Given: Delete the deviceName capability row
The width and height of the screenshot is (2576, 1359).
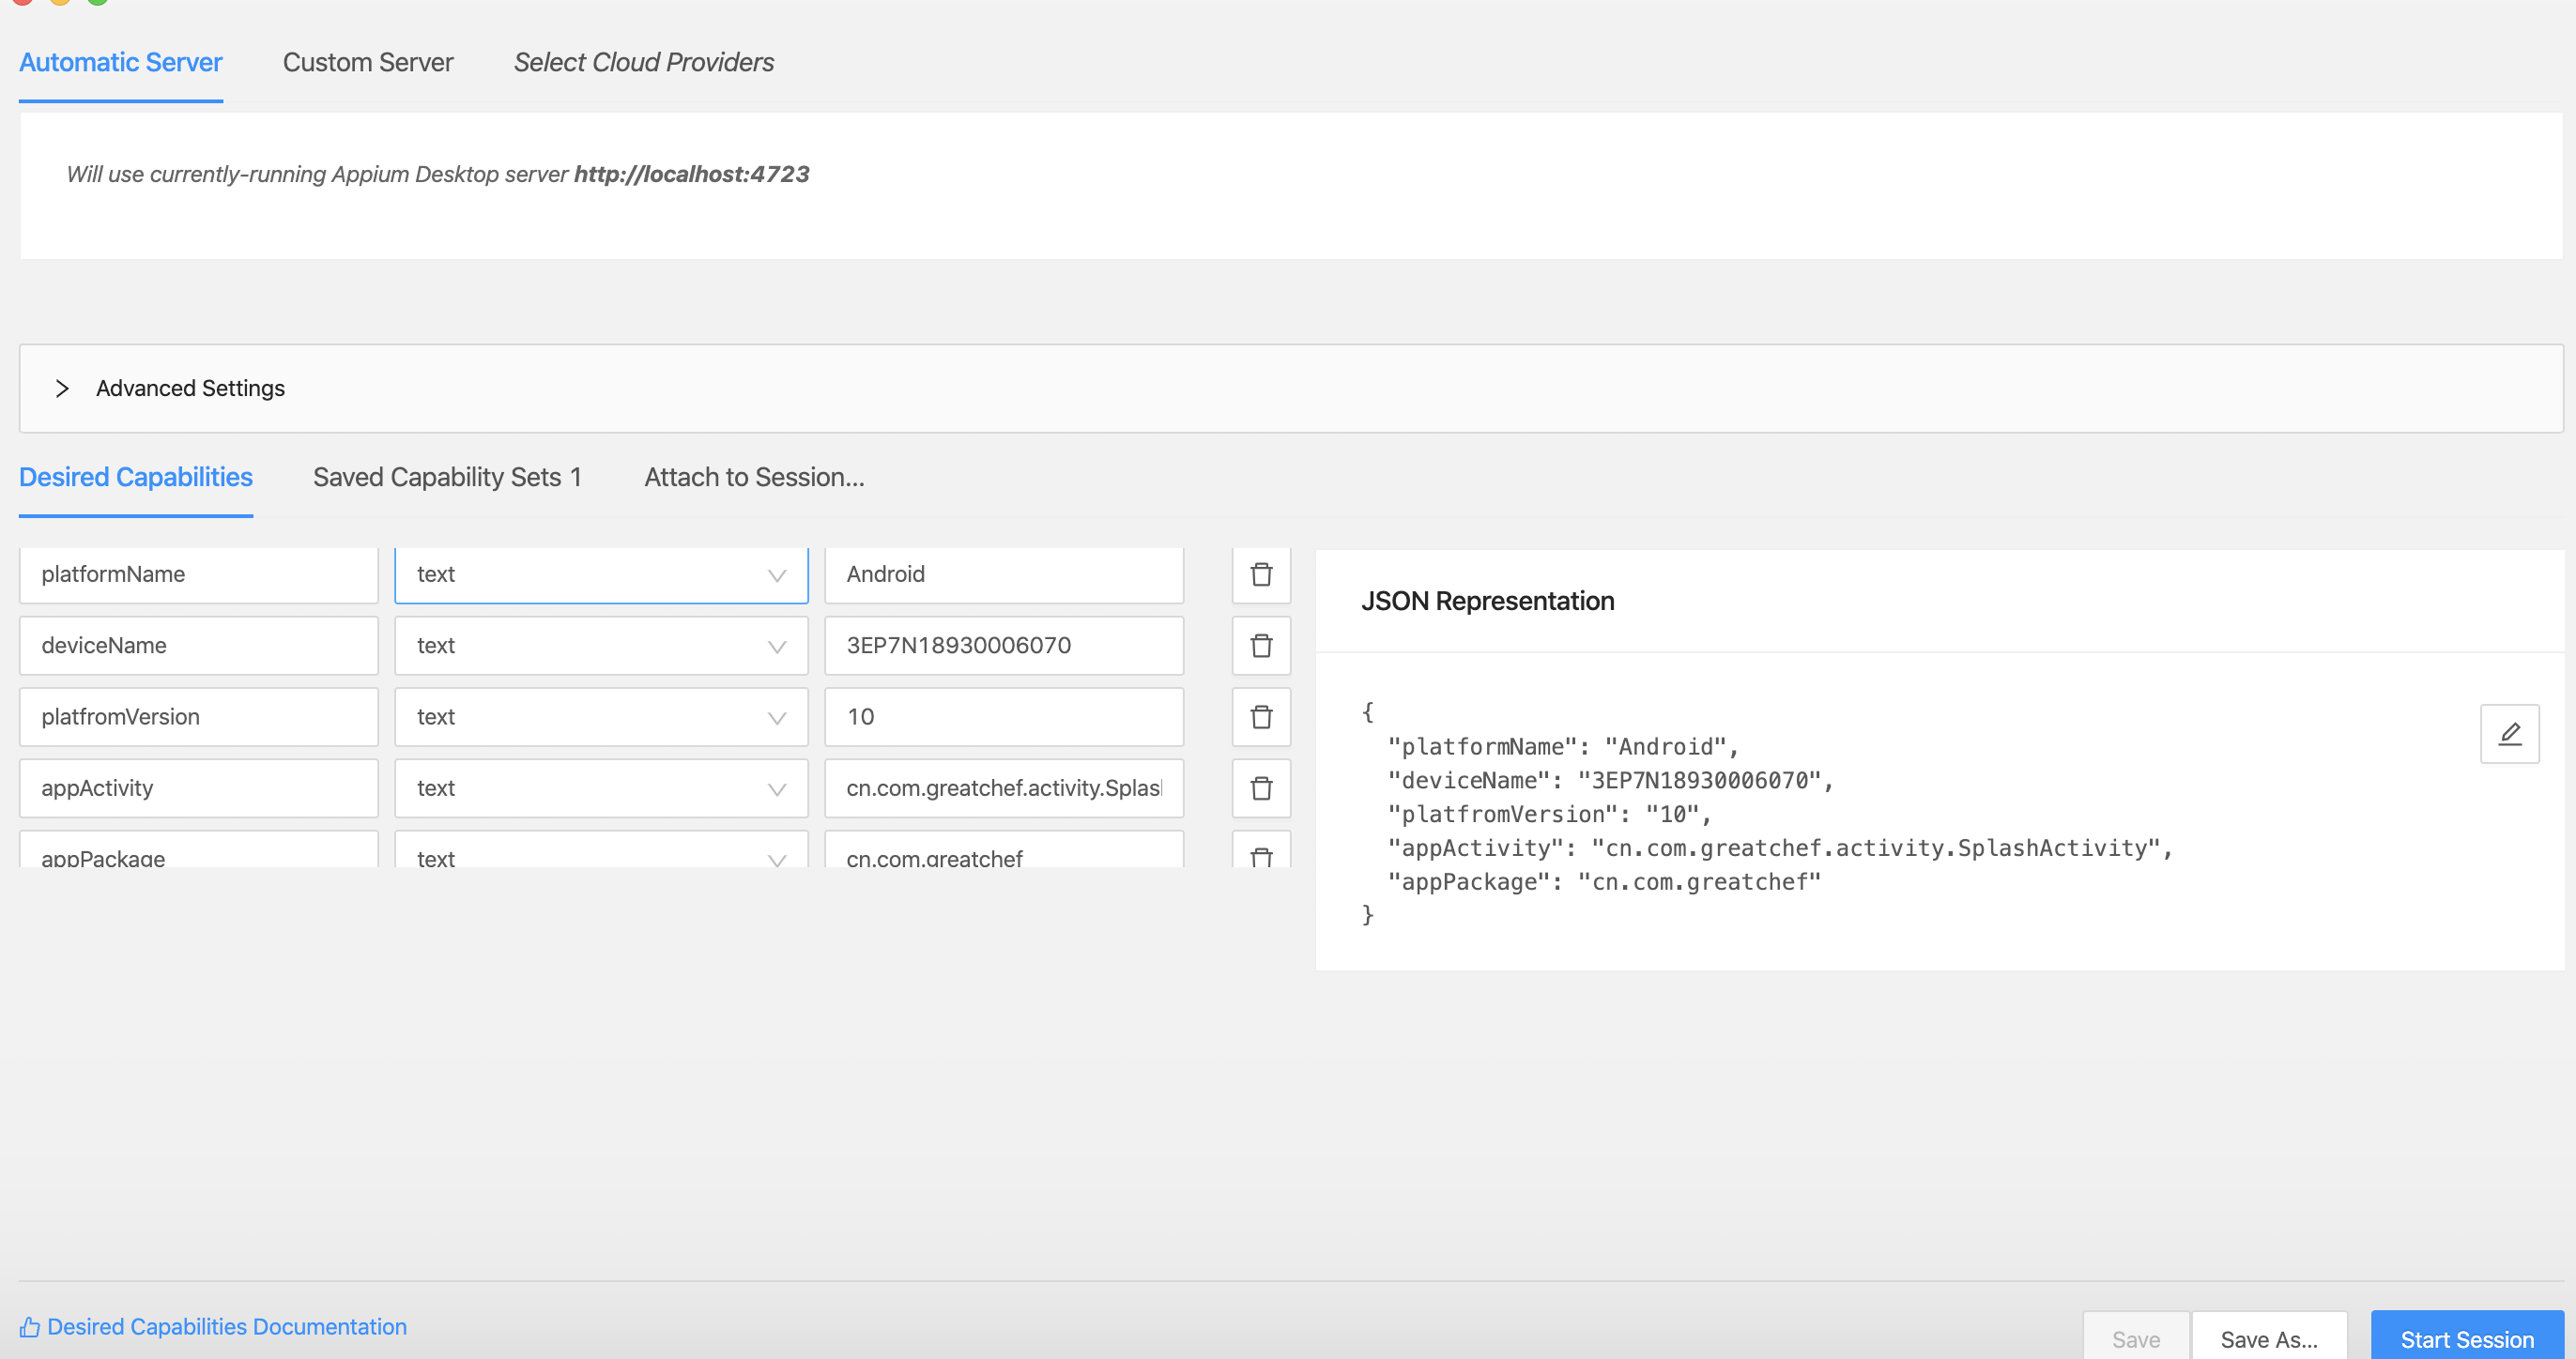Looking at the screenshot, I should click(1261, 645).
